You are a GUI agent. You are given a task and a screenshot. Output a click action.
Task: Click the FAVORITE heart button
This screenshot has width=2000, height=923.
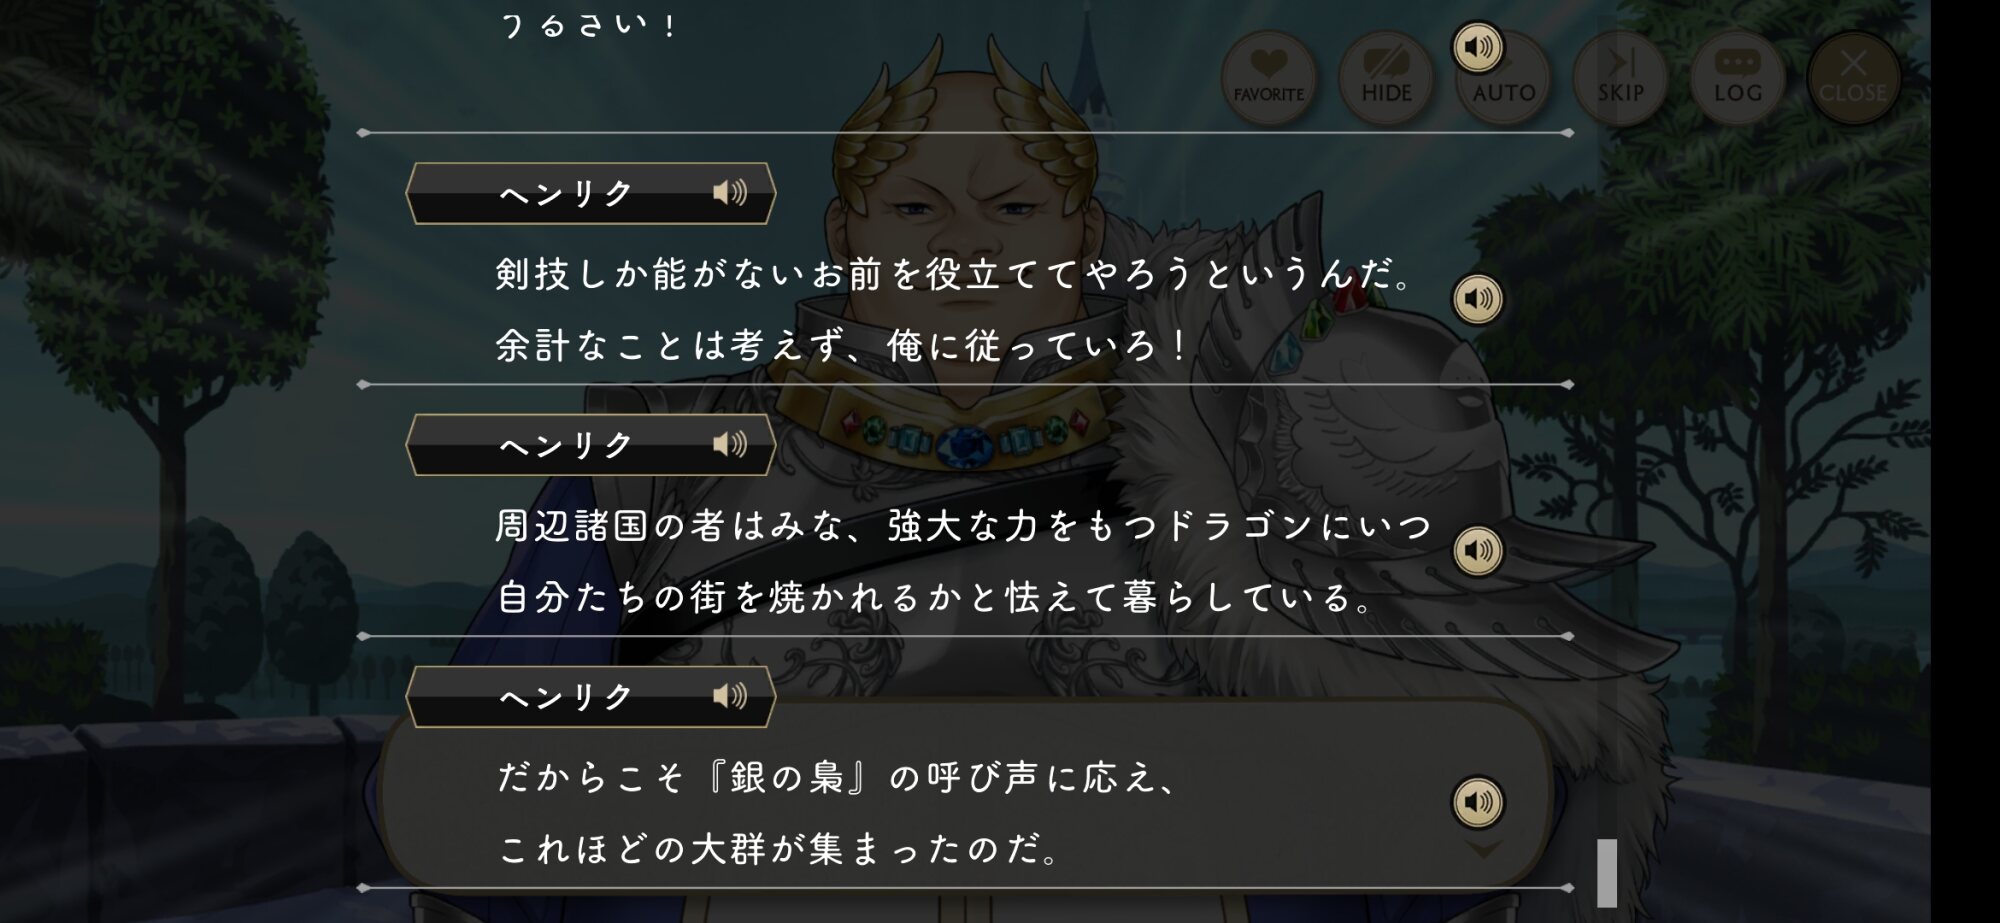1268,78
